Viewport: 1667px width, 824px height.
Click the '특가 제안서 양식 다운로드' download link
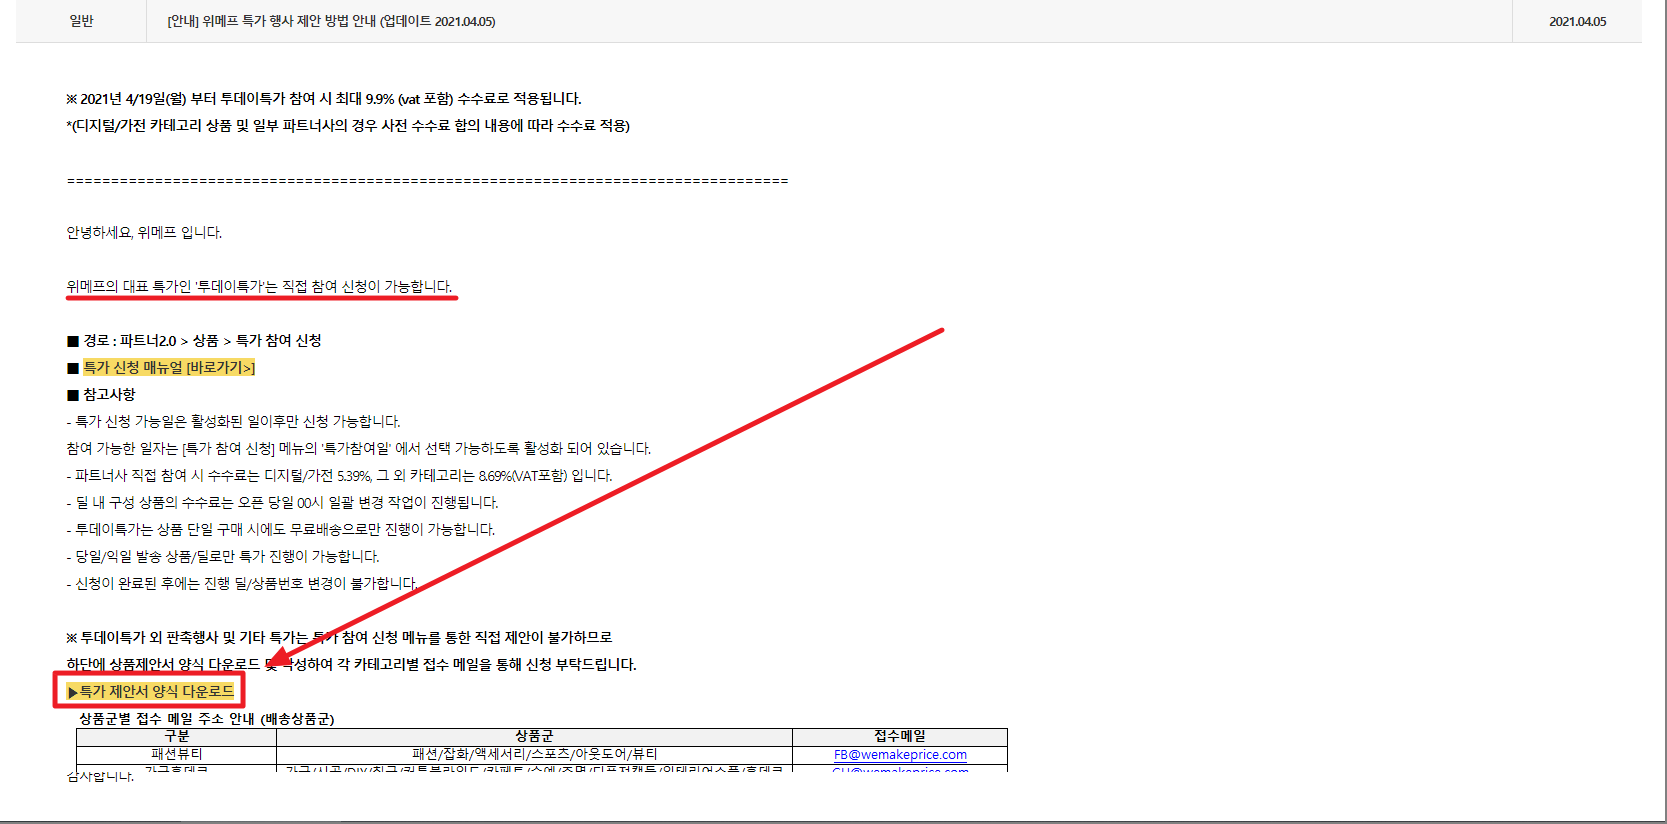(x=150, y=691)
